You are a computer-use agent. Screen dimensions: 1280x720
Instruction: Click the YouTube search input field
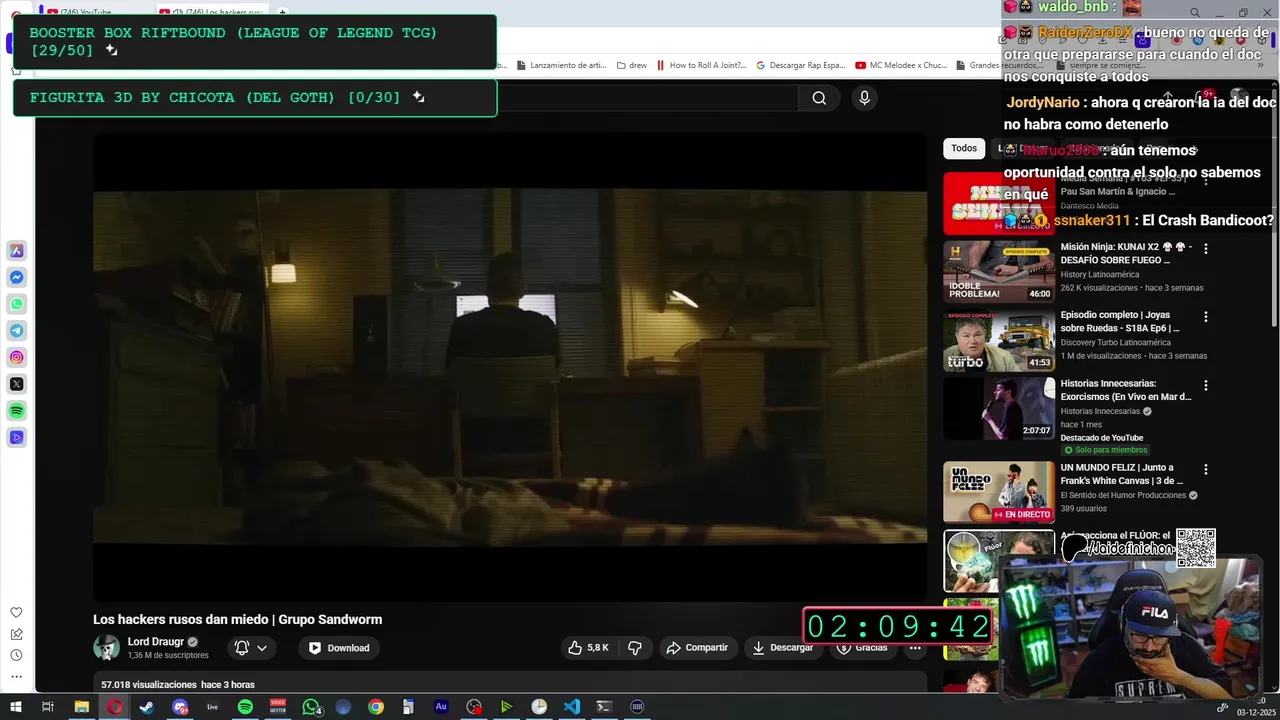(x=648, y=98)
